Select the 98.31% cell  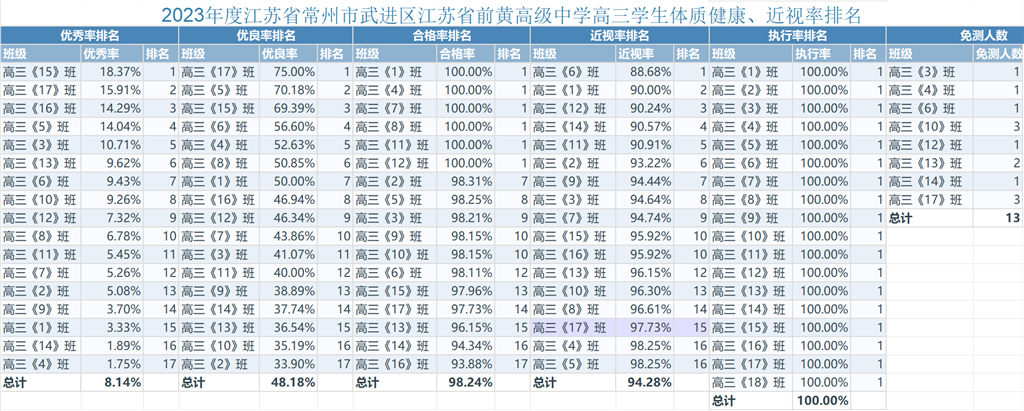click(466, 182)
